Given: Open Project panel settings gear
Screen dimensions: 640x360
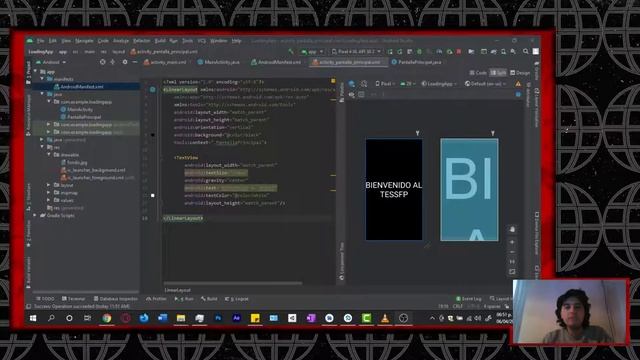Looking at the screenshot, I should coord(125,62).
